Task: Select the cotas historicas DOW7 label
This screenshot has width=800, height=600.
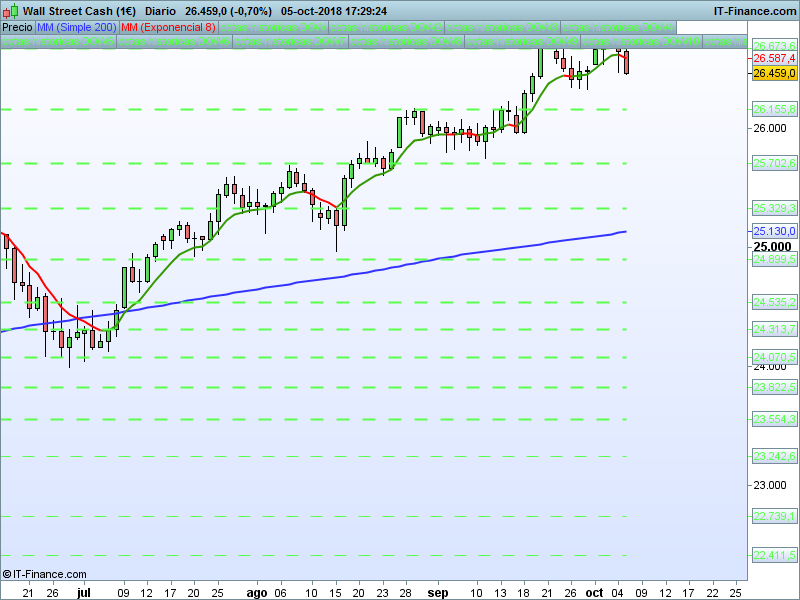Action: pyautogui.click(x=290, y=41)
